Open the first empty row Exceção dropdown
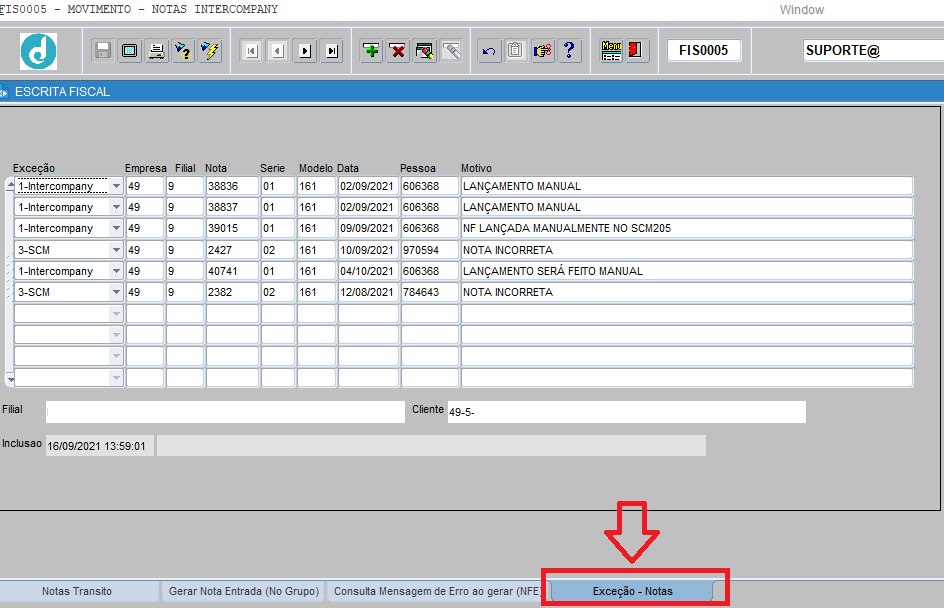Viewport: 944px width, 608px height. coord(116,314)
